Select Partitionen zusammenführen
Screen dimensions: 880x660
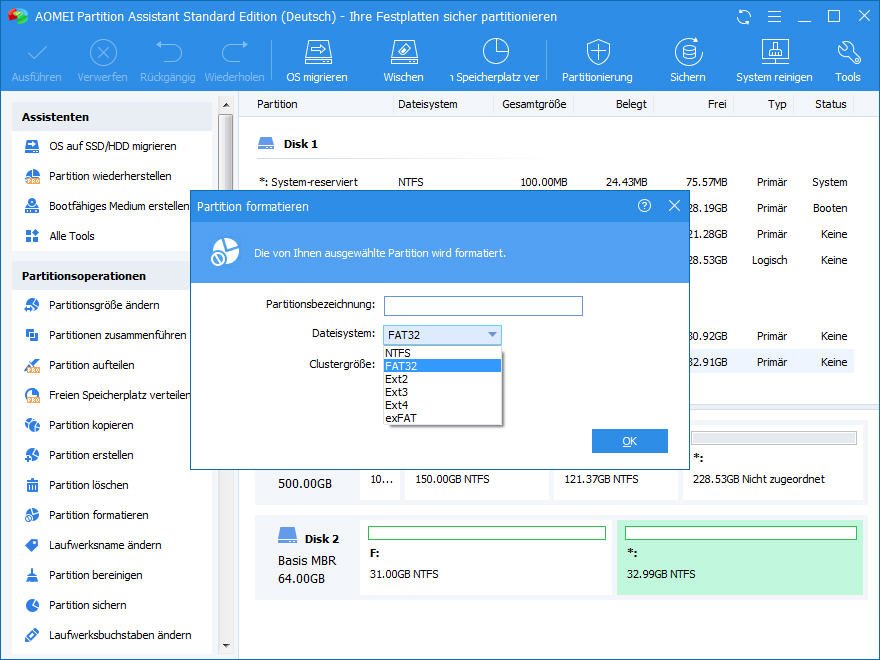click(x=106, y=335)
